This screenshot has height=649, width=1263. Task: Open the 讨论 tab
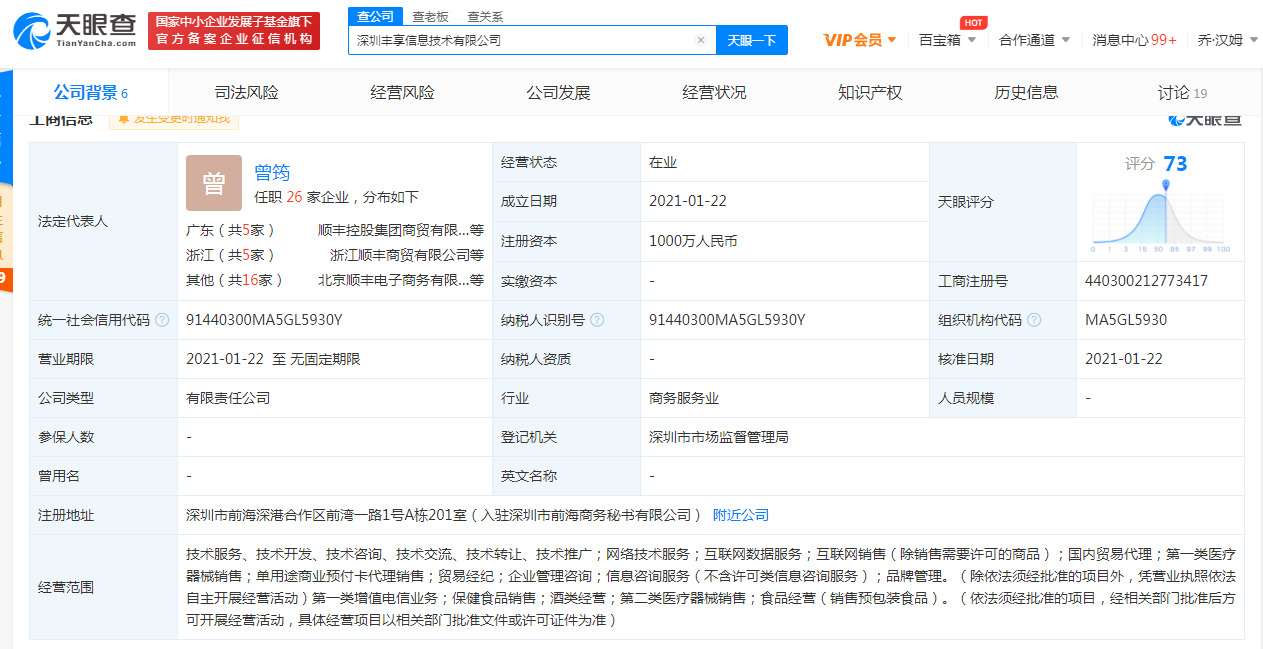[x=1183, y=93]
